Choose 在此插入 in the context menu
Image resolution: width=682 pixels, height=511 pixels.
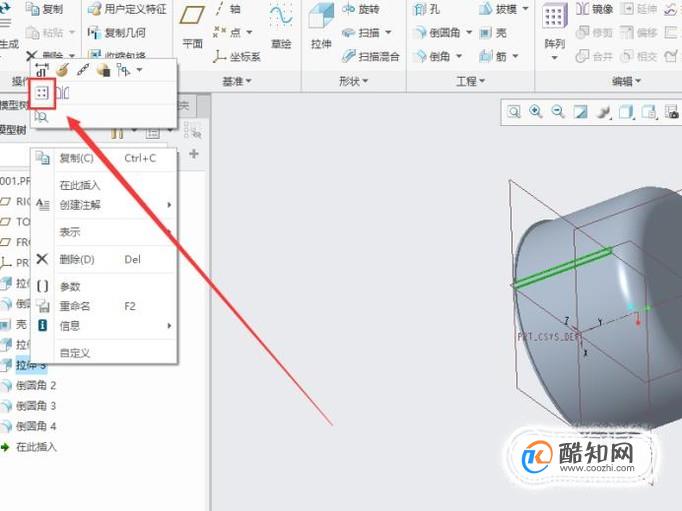click(x=104, y=185)
